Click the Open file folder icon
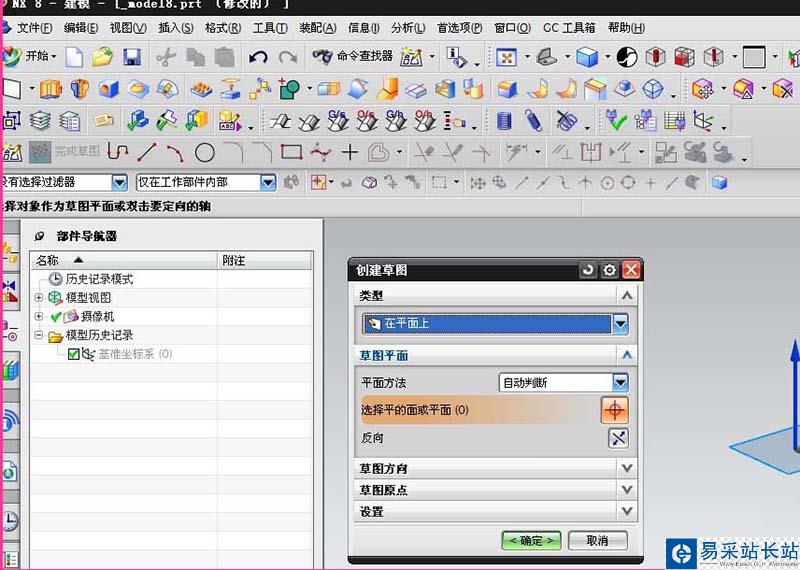The image size is (800, 570). coord(103,57)
